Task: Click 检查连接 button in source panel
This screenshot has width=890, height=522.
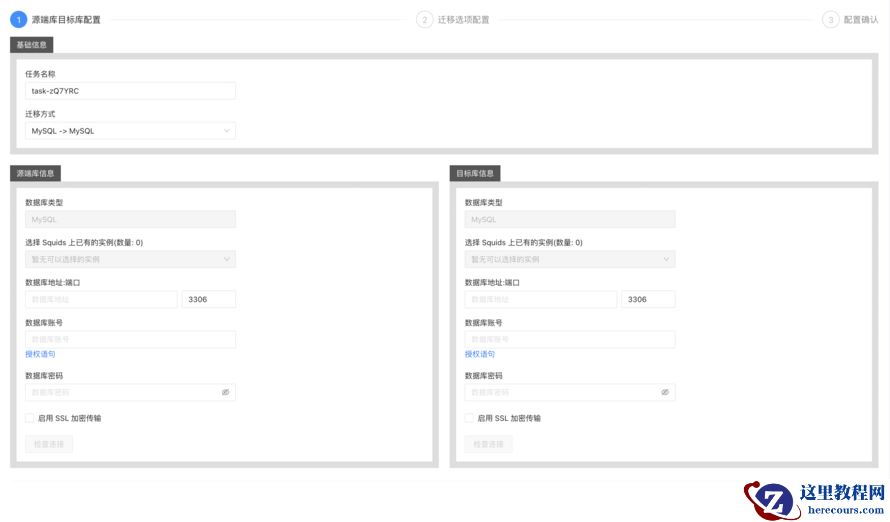Action: point(49,444)
